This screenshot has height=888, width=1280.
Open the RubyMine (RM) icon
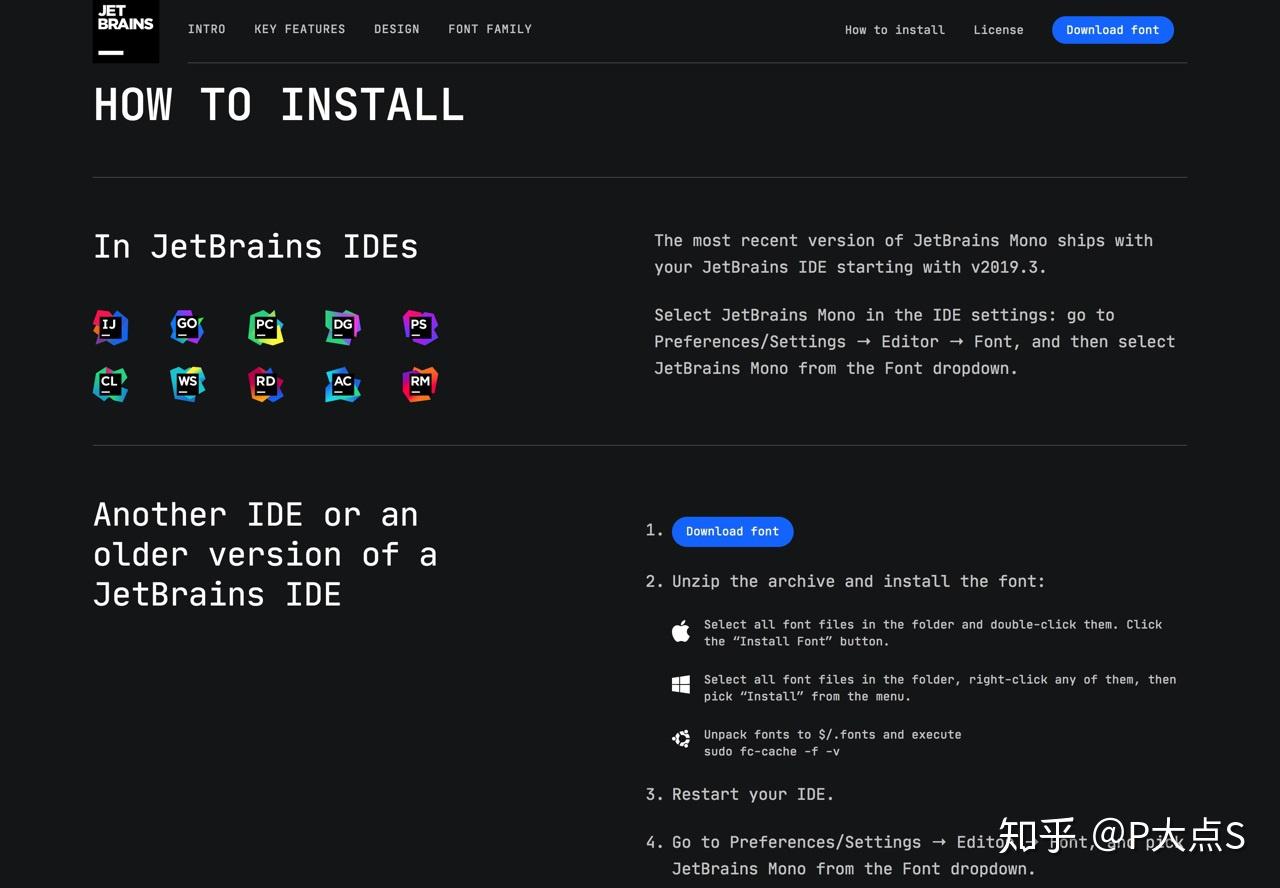[x=420, y=384]
